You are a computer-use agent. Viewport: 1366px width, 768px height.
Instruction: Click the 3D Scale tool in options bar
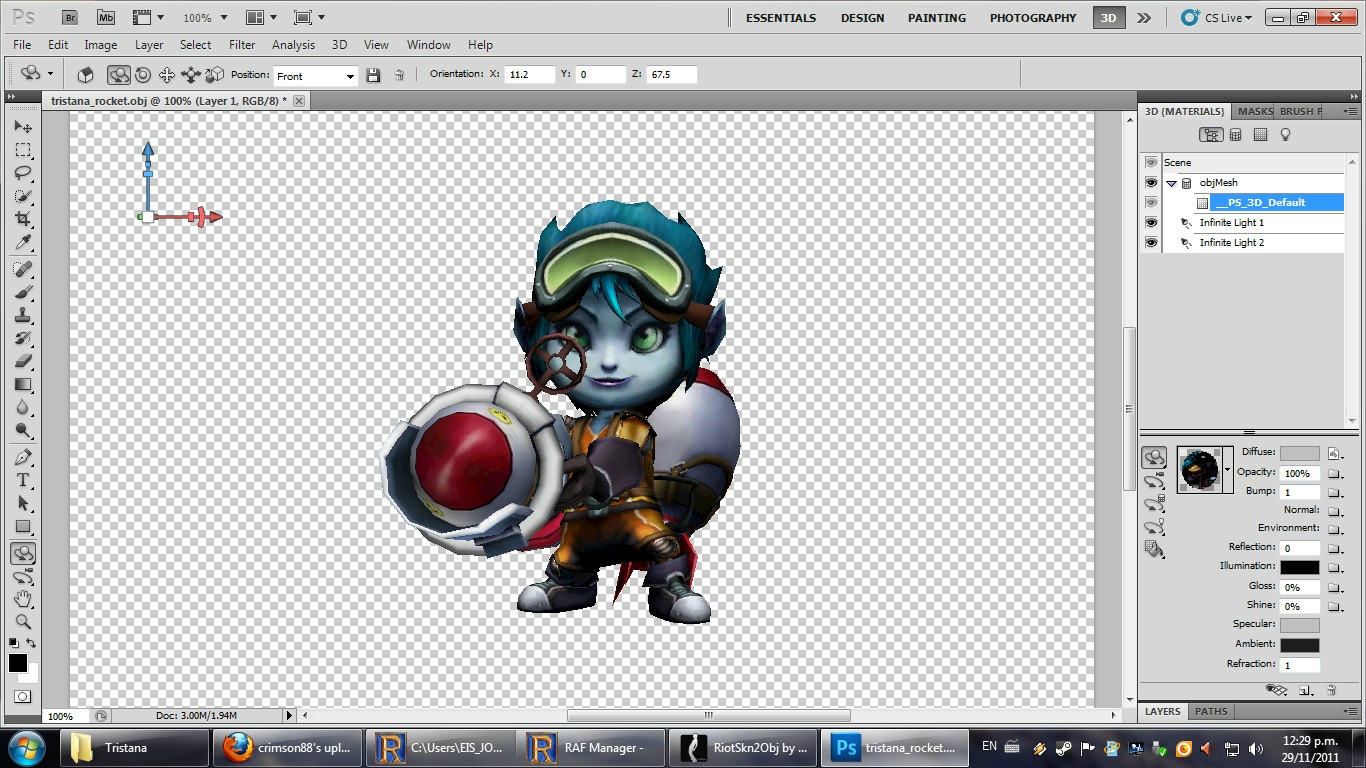[214, 75]
